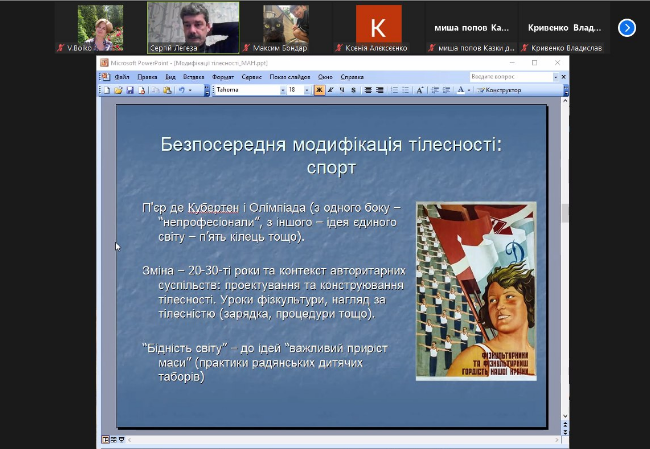
Task: Open the Сервис menu
Action: pyautogui.click(x=252, y=77)
